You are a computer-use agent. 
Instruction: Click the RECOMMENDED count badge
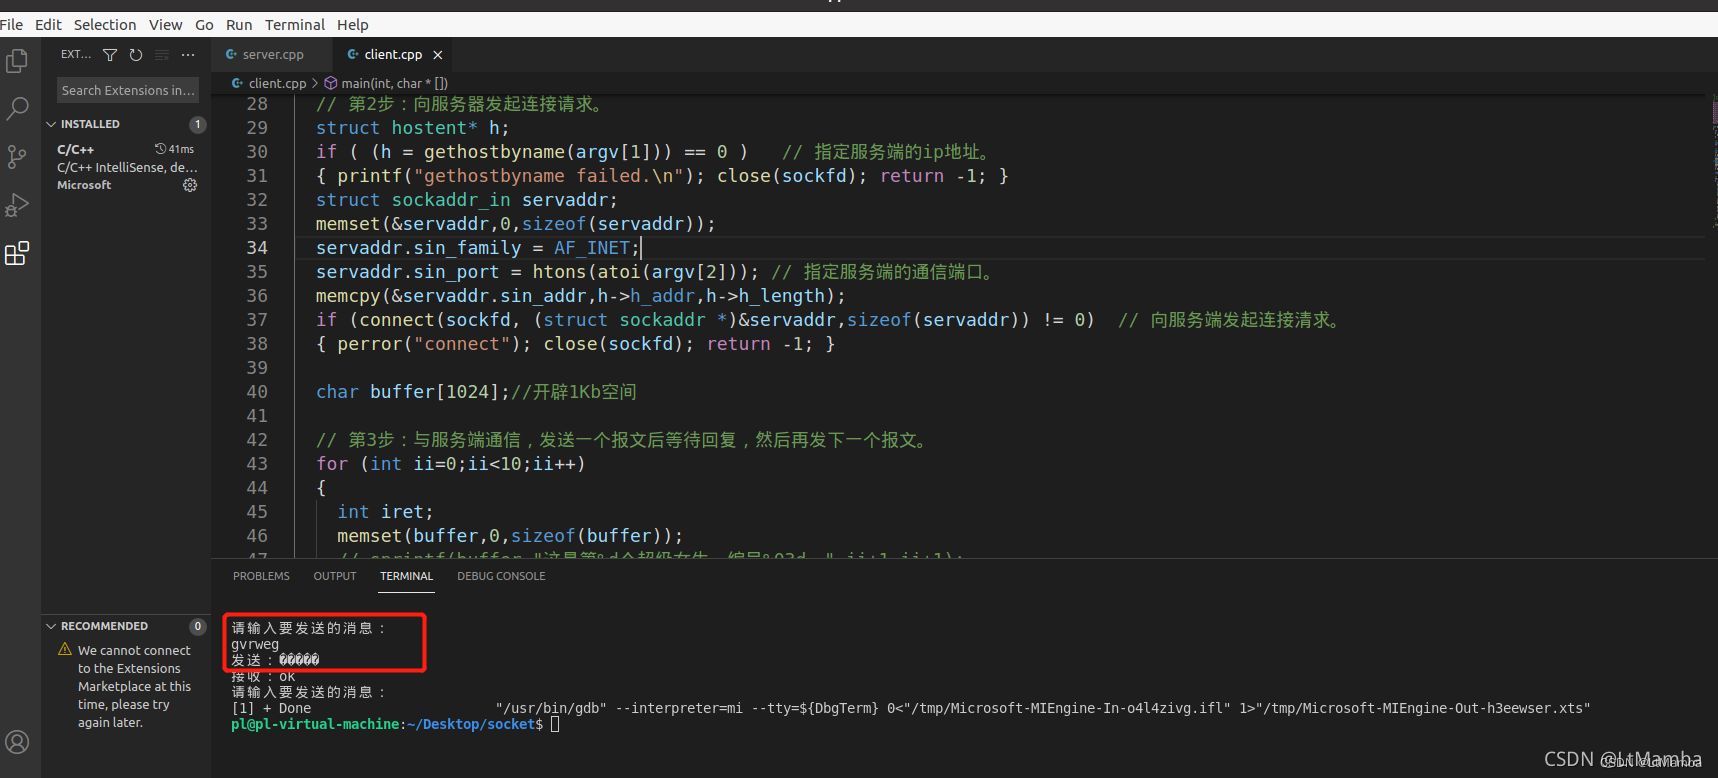(x=198, y=626)
